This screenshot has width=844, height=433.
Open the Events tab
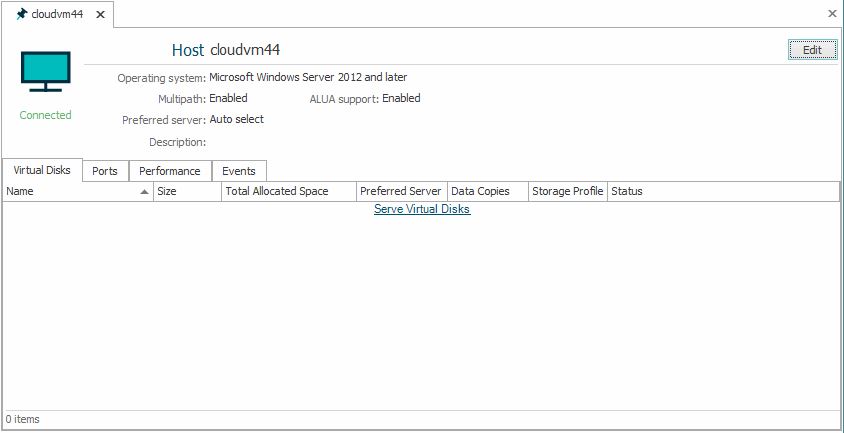click(239, 171)
